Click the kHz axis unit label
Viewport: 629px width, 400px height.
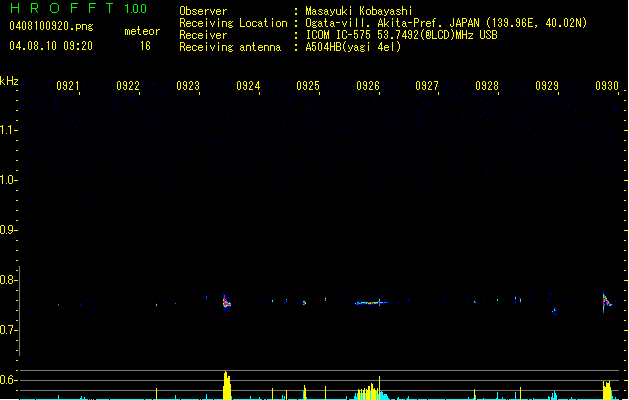point(9,81)
